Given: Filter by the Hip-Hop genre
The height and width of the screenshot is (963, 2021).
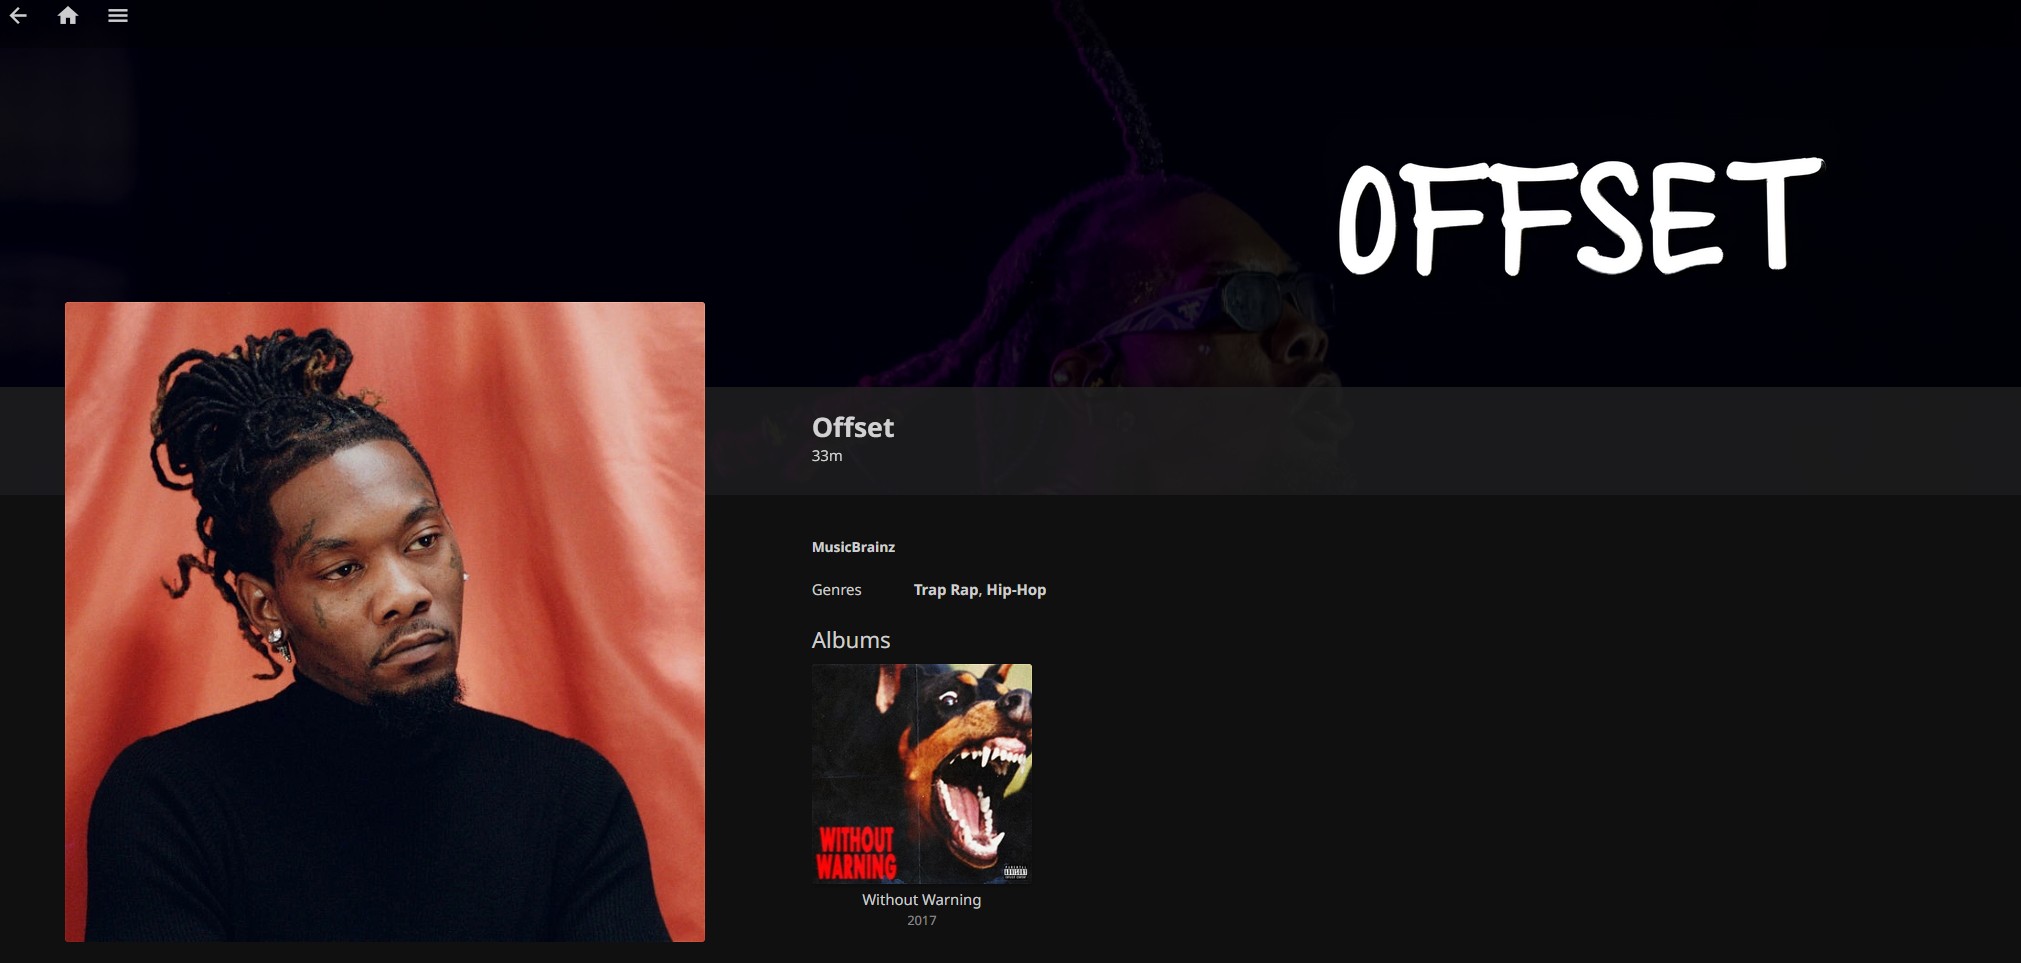Looking at the screenshot, I should click(x=1016, y=590).
